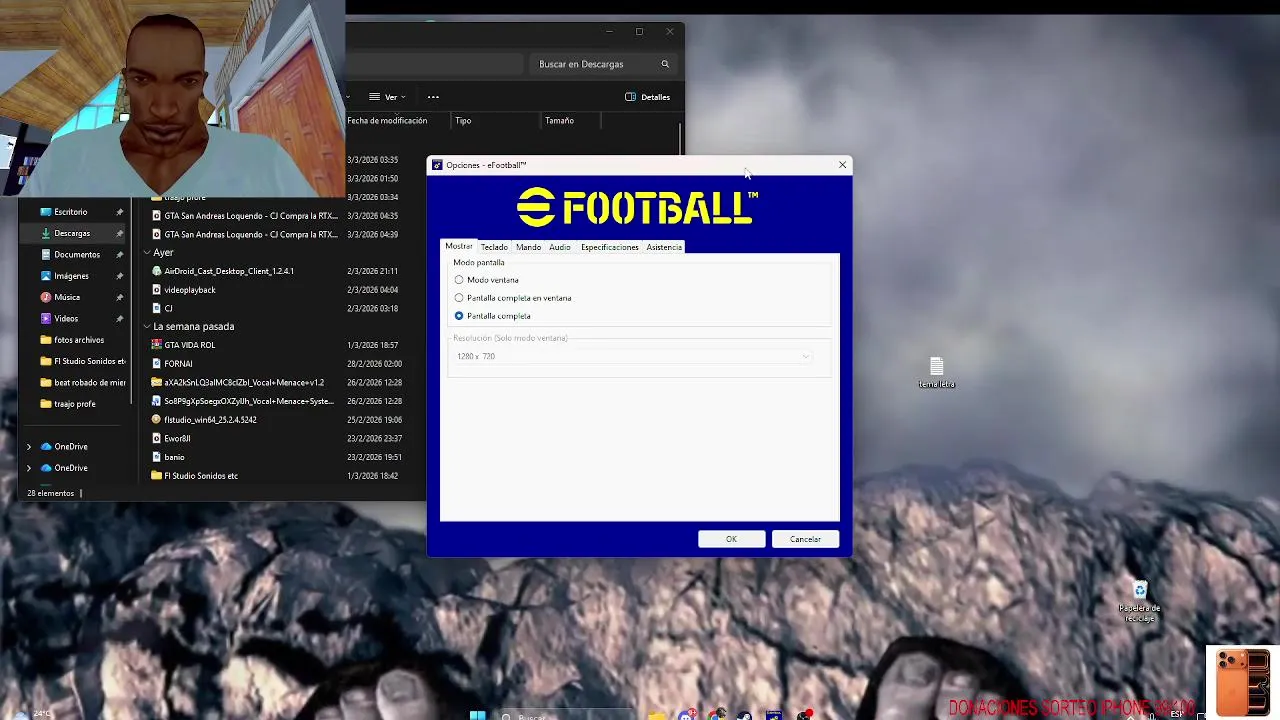The image size is (1280, 720).
Task: Select the flstudio_win64_25.2.4.5242 installer
Action: click(210, 420)
